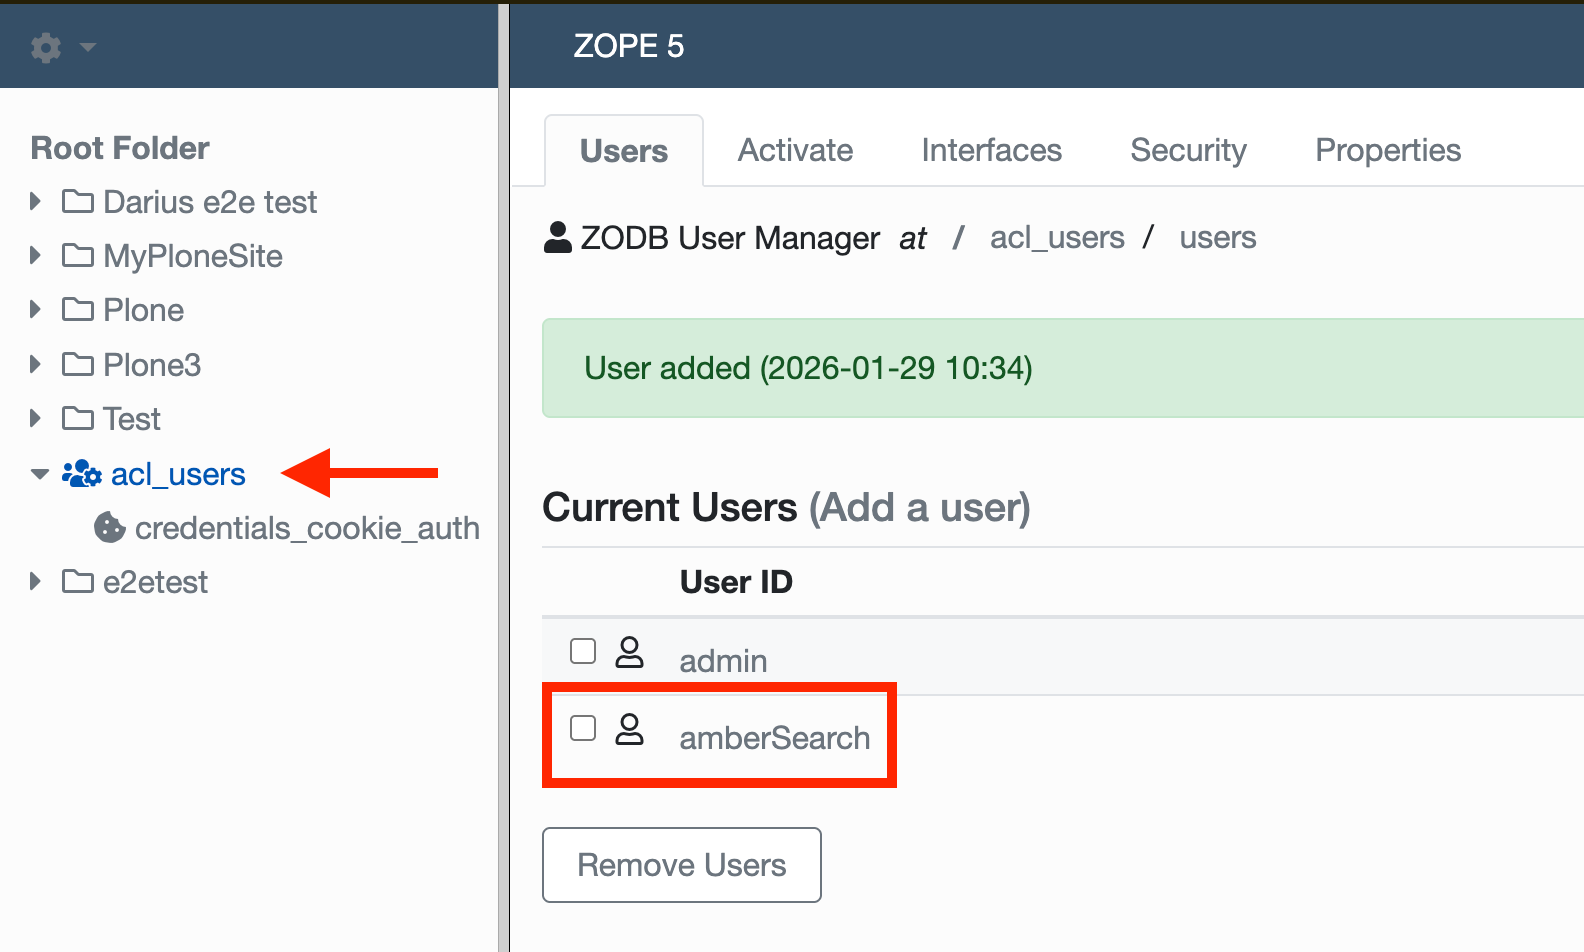Click the Plone folder icon

coord(78,310)
